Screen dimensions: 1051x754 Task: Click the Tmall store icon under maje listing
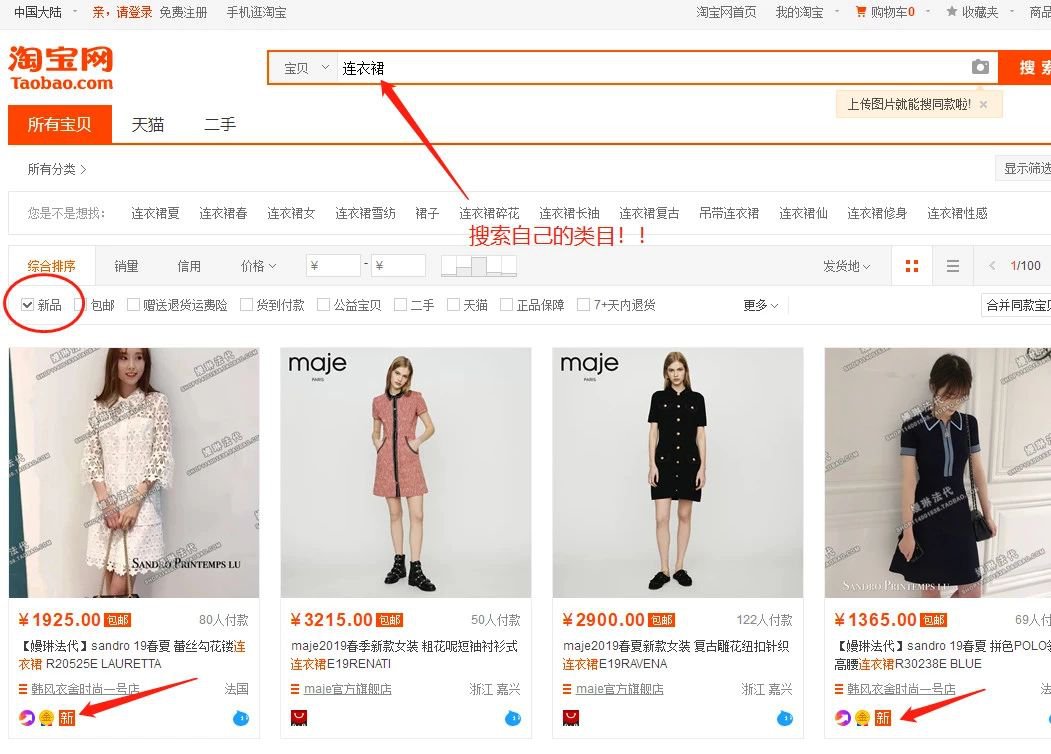tap(297, 715)
